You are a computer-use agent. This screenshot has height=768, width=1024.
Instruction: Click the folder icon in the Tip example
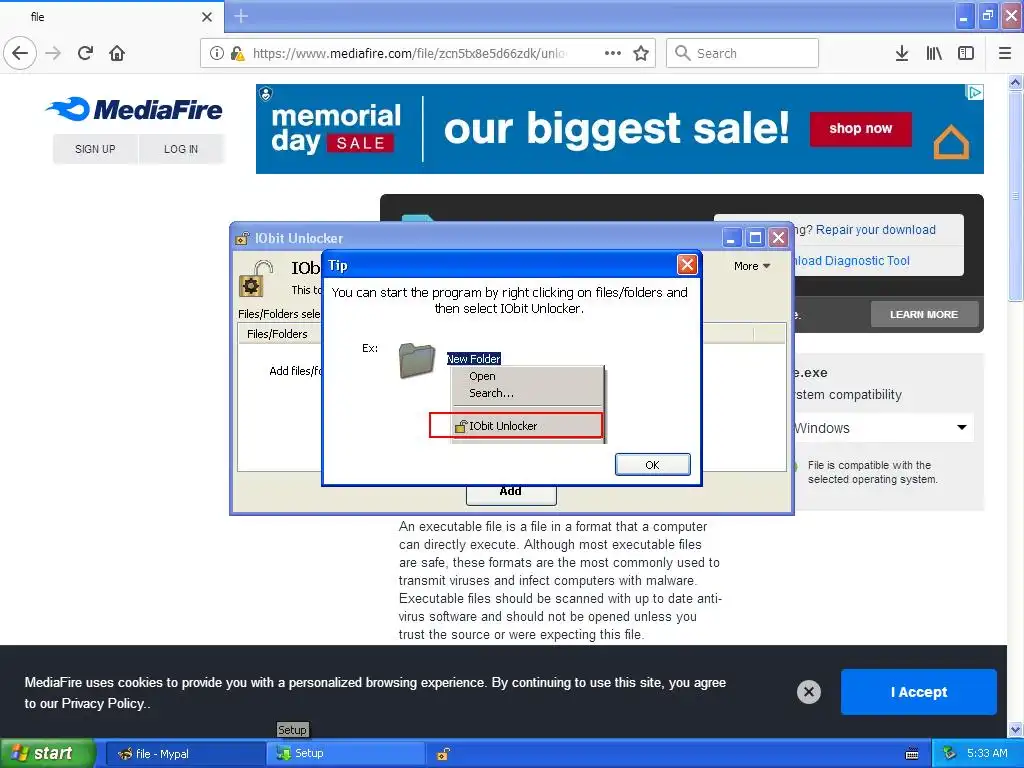coord(417,360)
